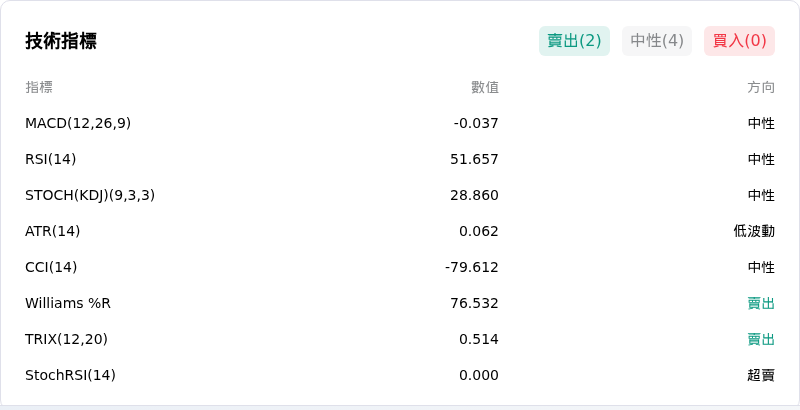800x410 pixels.
Task: Select the RSI(14) indicator row
Action: [x=400, y=160]
